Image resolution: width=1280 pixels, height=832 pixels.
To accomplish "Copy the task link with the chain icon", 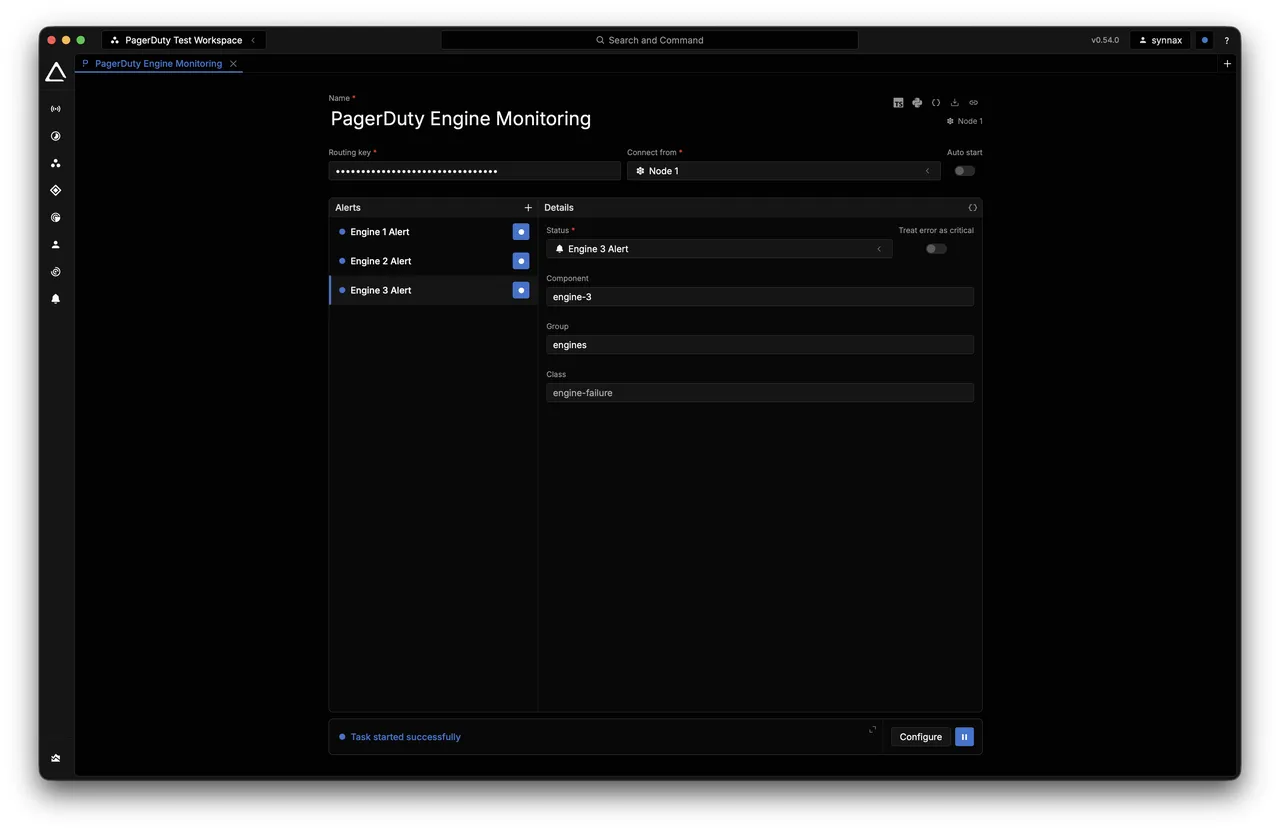I will [x=974, y=103].
